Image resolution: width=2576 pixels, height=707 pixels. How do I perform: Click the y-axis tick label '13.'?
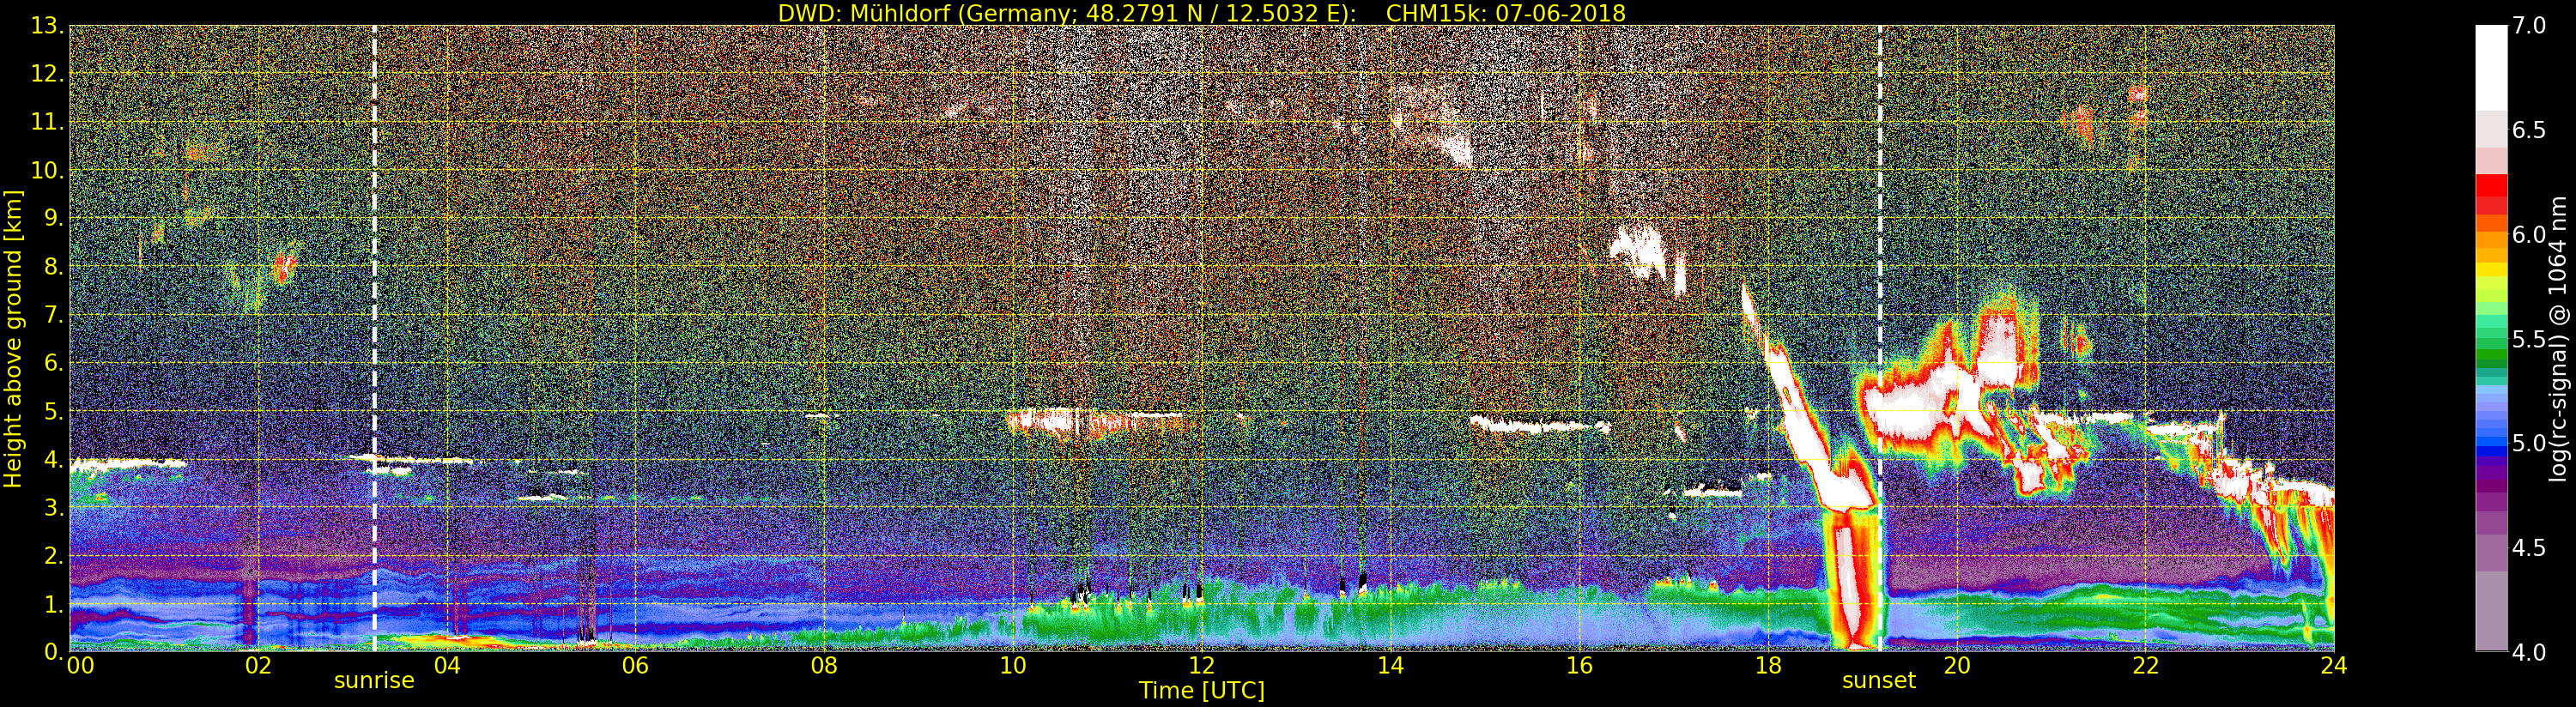click(x=47, y=26)
